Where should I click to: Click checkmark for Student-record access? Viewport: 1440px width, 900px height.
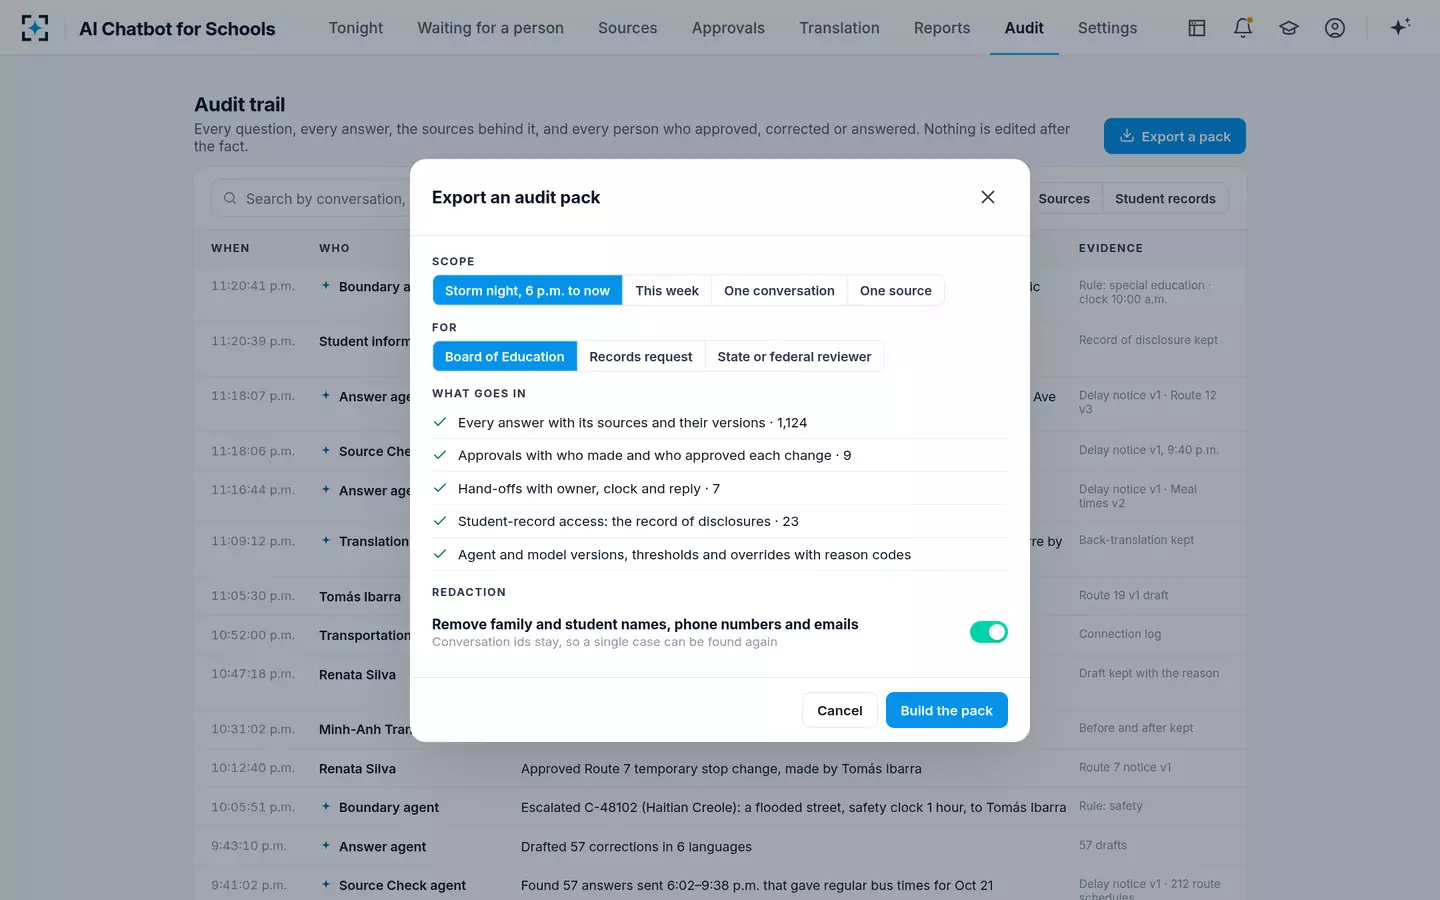pos(440,521)
